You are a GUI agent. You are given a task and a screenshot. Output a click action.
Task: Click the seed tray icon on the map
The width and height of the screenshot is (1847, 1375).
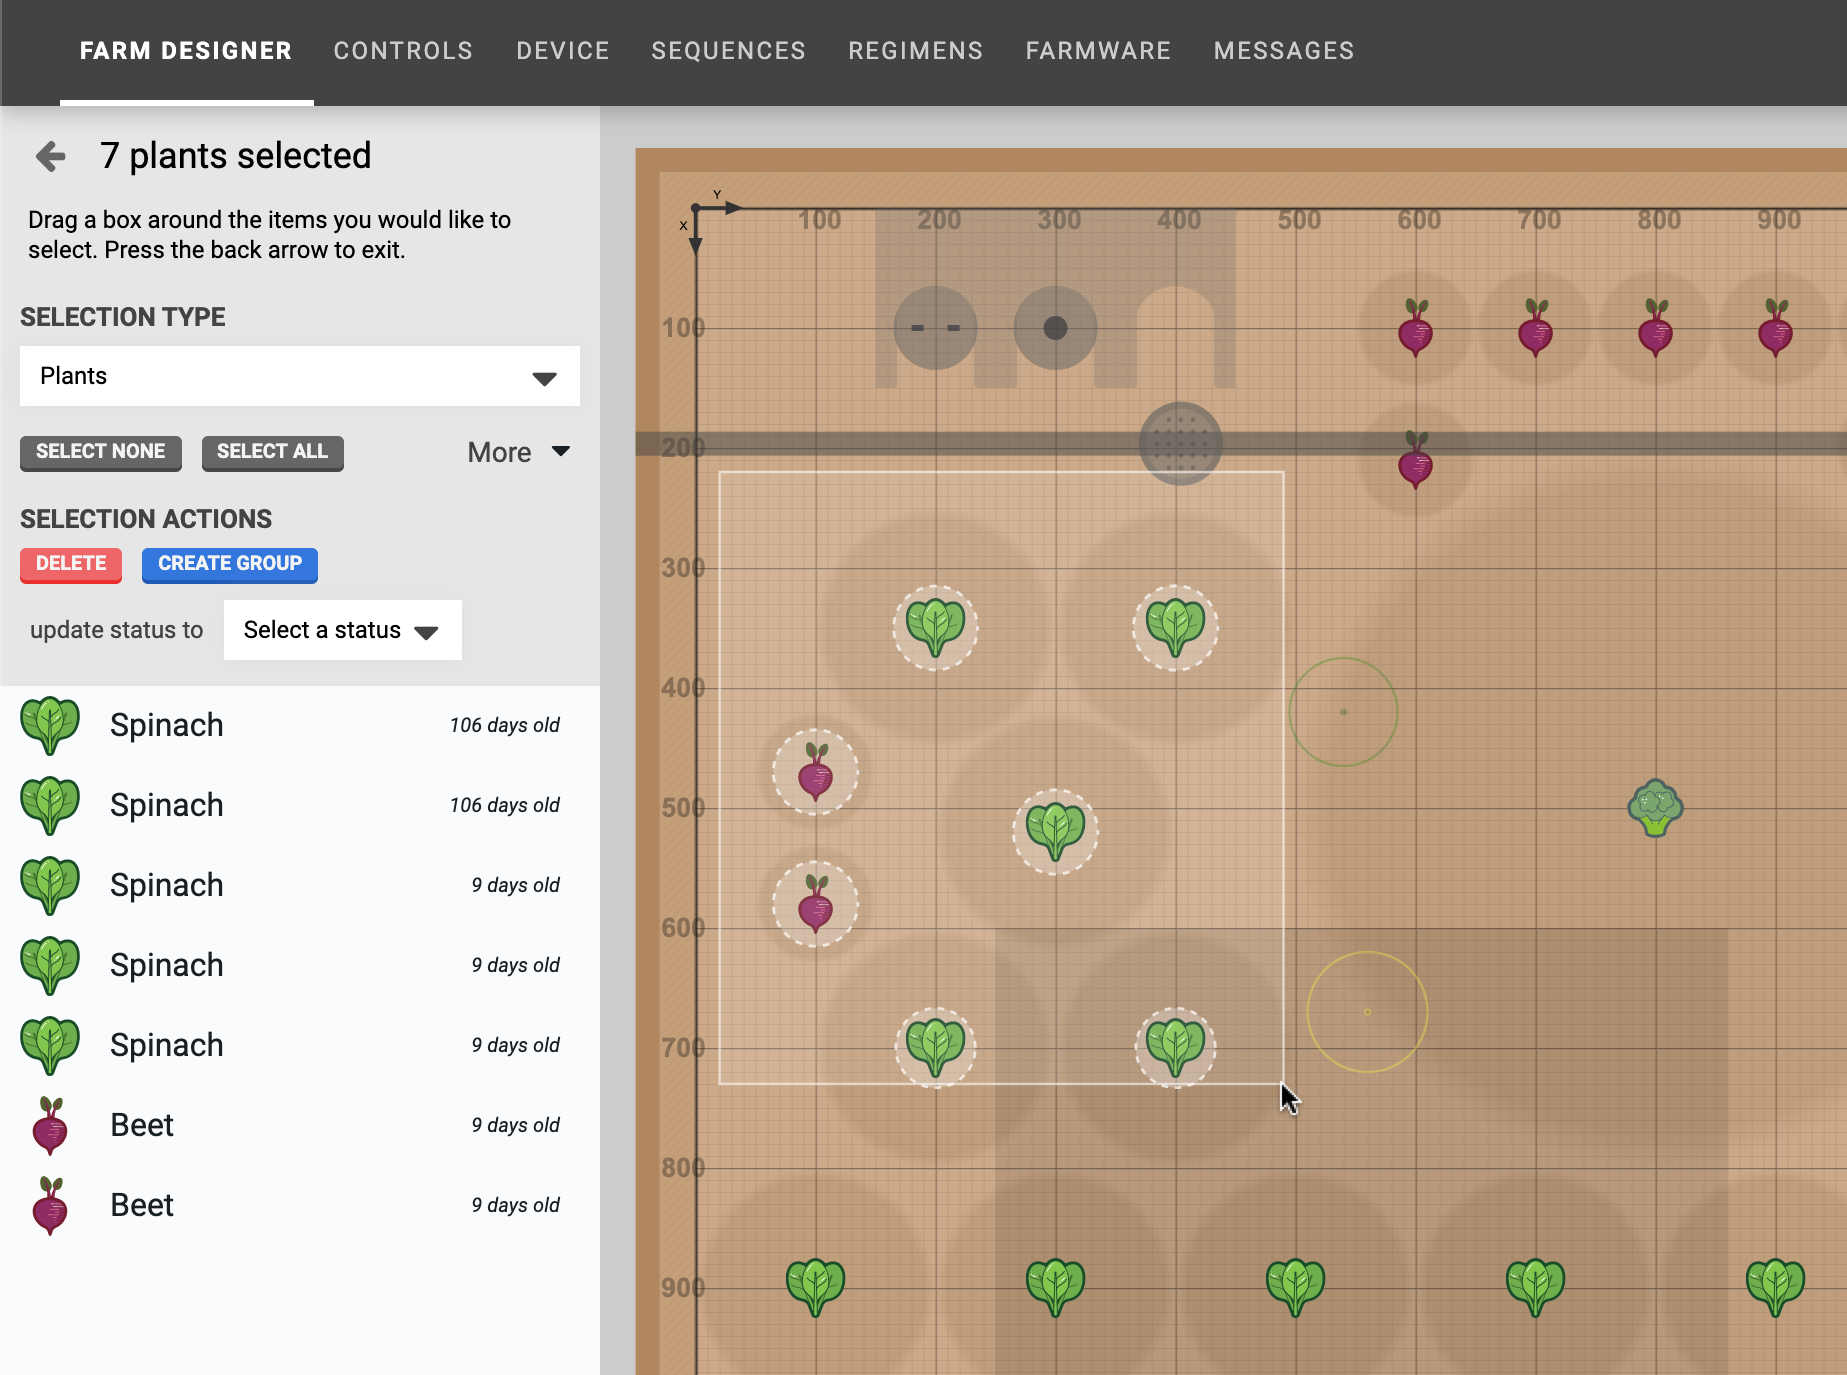point(1180,444)
